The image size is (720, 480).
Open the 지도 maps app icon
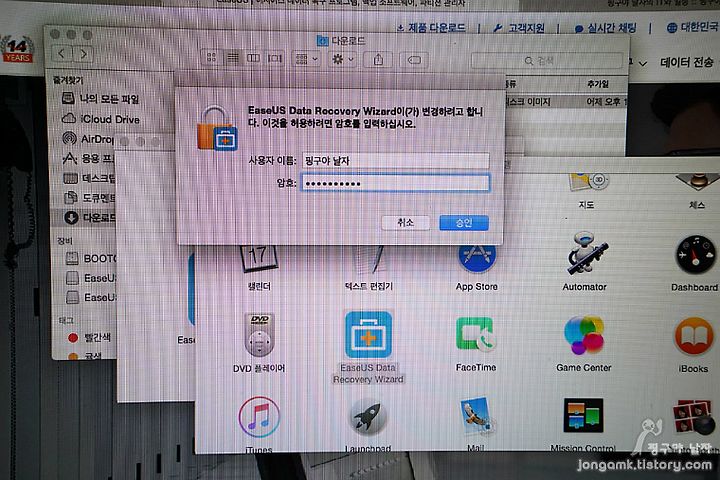587,183
